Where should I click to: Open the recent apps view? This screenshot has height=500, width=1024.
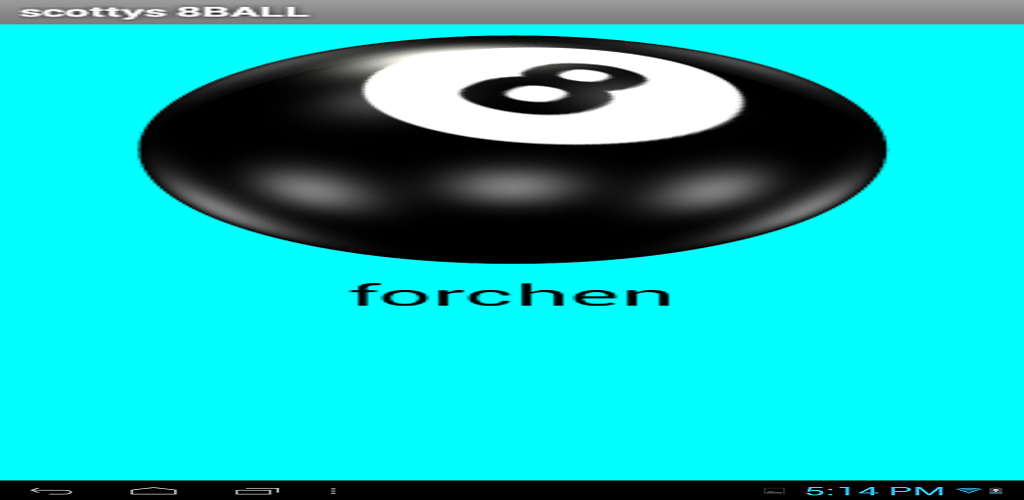tap(257, 490)
